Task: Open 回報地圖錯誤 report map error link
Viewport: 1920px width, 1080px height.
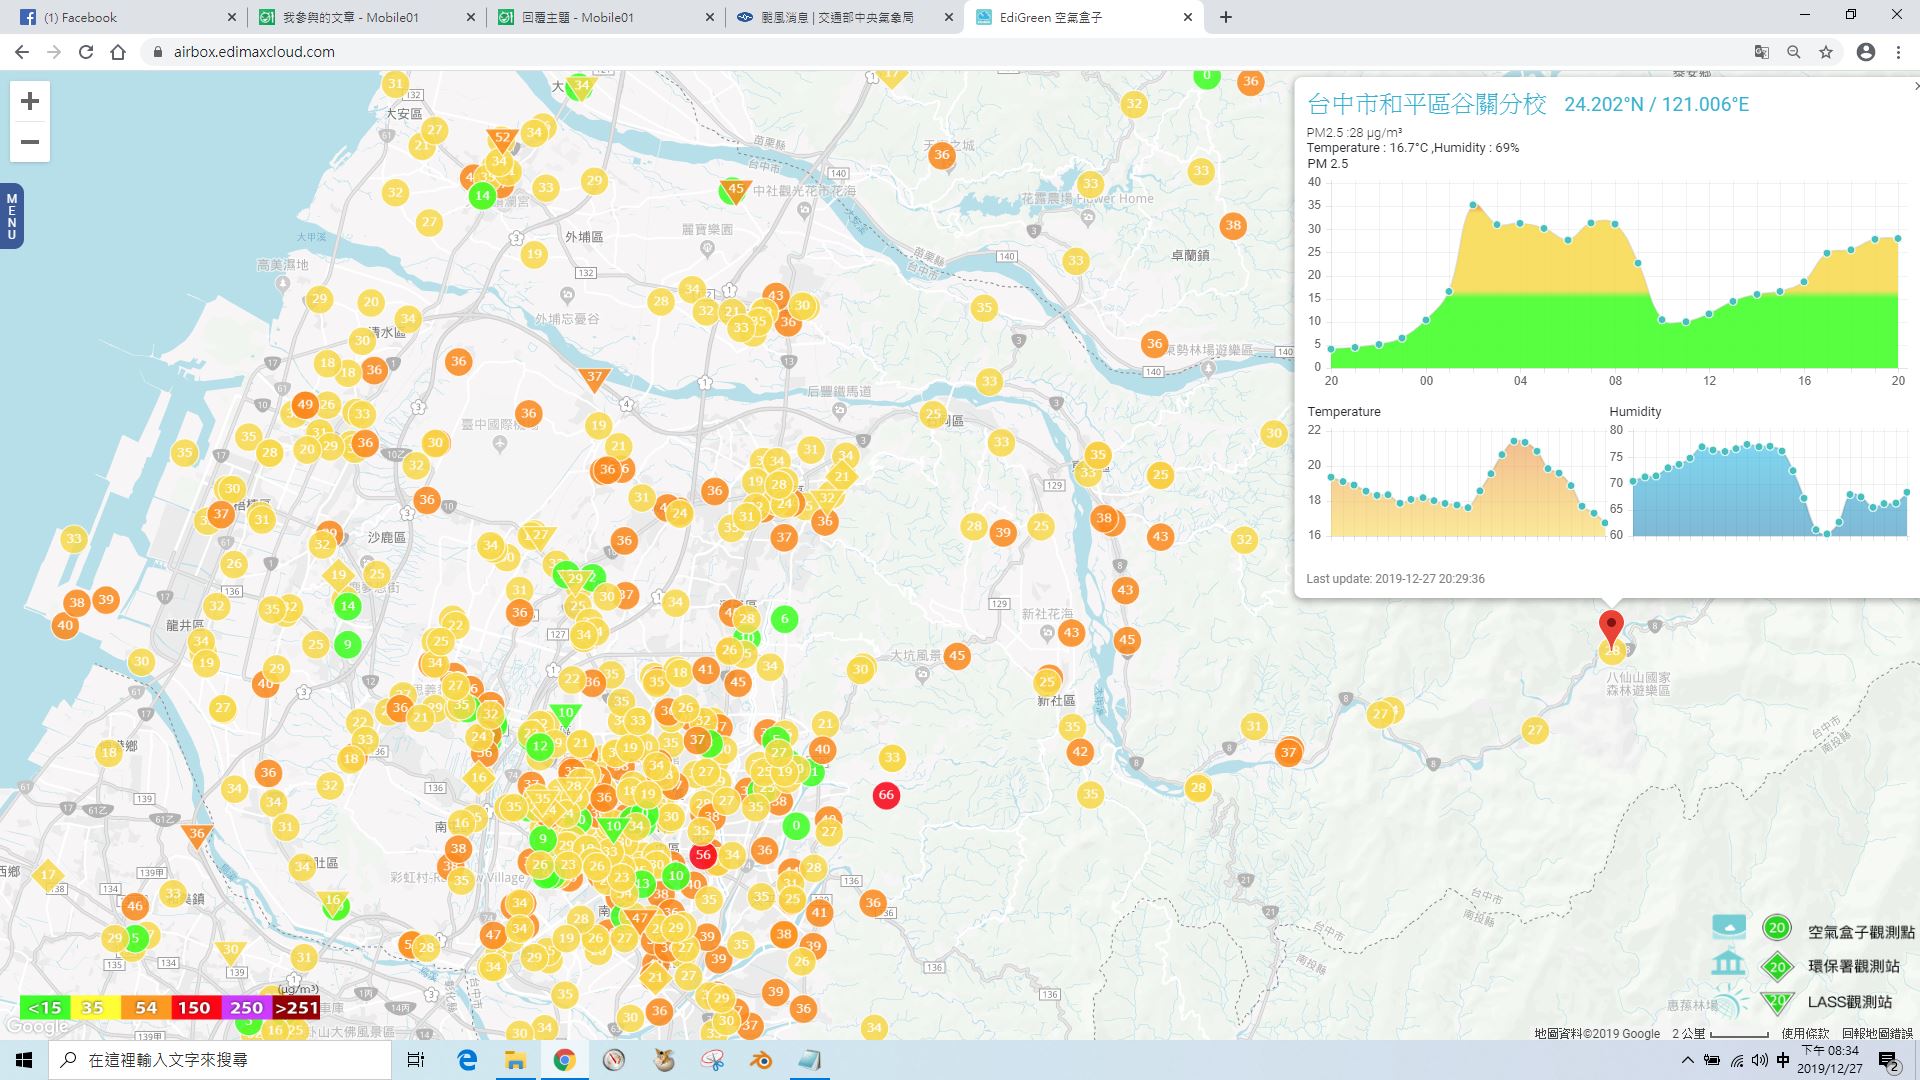Action: tap(1877, 1034)
